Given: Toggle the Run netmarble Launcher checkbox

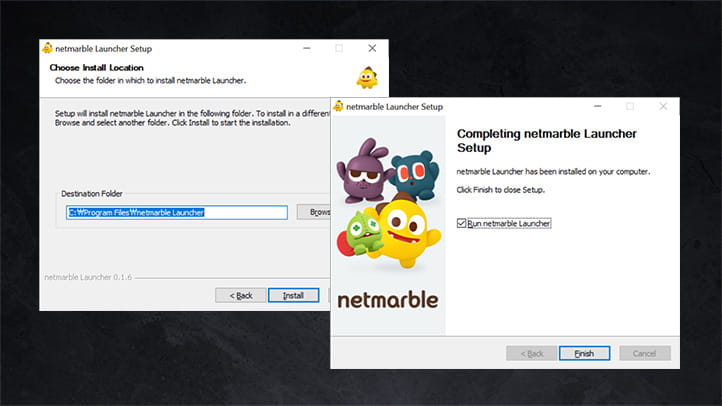Looking at the screenshot, I should click(x=461, y=223).
